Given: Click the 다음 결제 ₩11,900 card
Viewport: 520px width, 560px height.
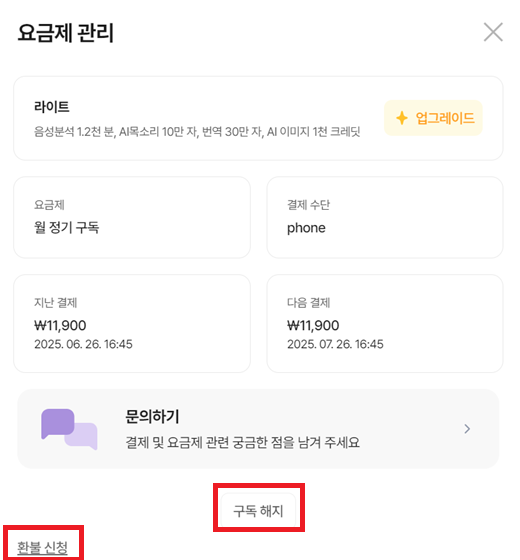Looking at the screenshot, I should [385, 324].
